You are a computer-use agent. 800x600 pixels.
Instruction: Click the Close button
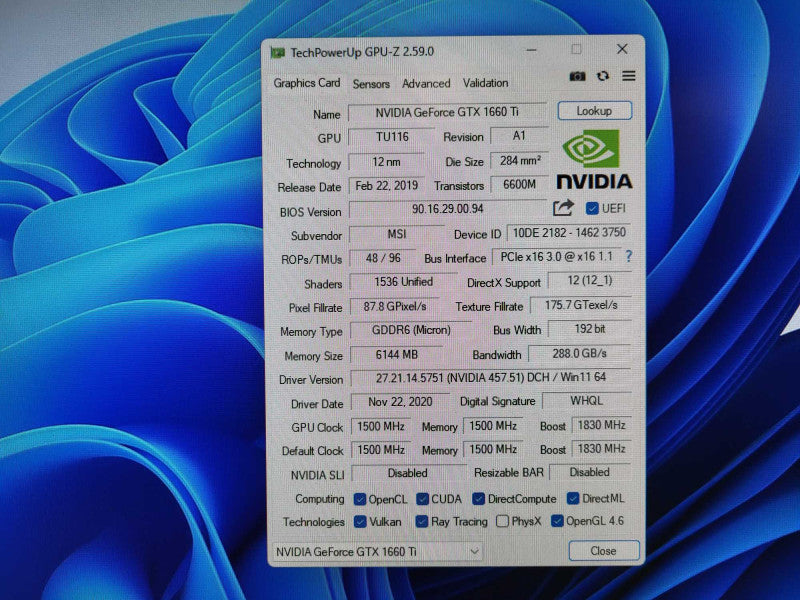[604, 551]
